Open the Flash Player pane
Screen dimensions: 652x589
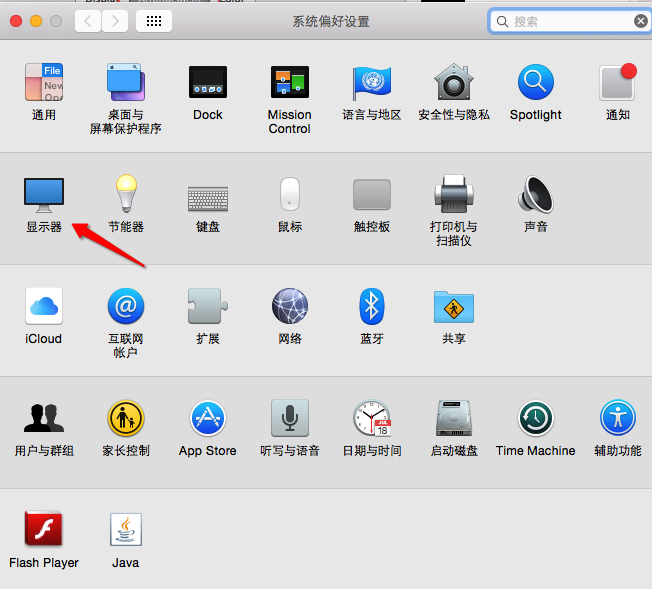(44, 531)
